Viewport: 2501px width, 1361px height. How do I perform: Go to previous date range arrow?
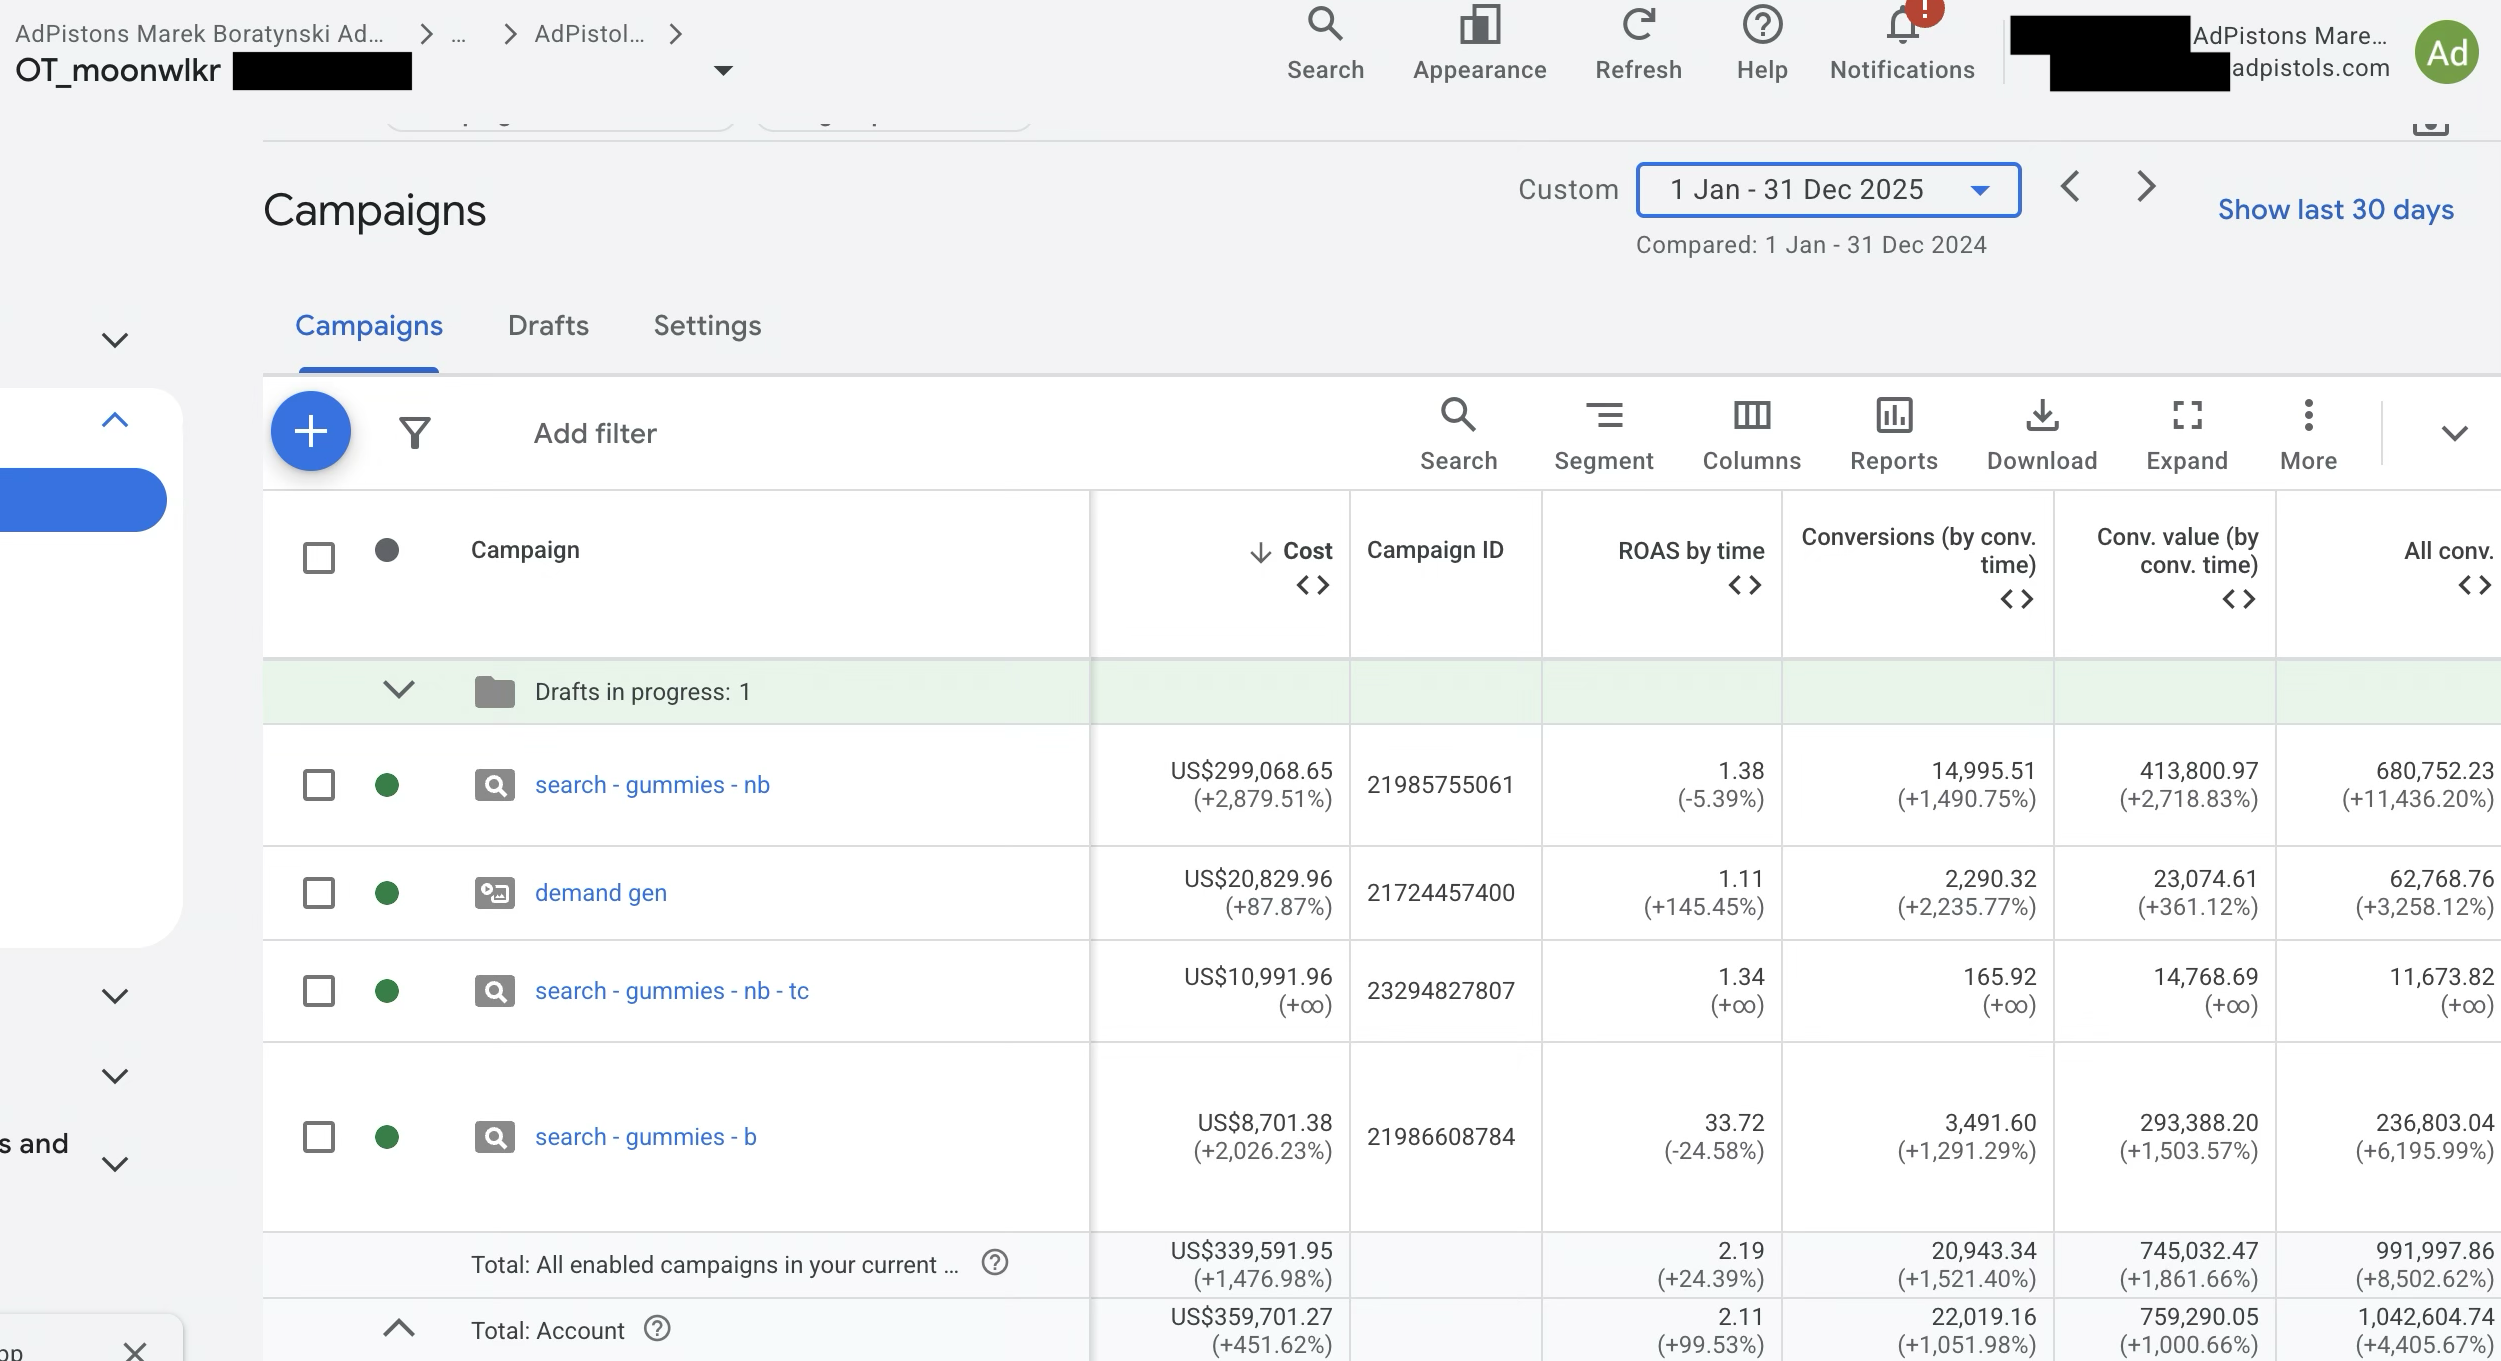point(2070,186)
